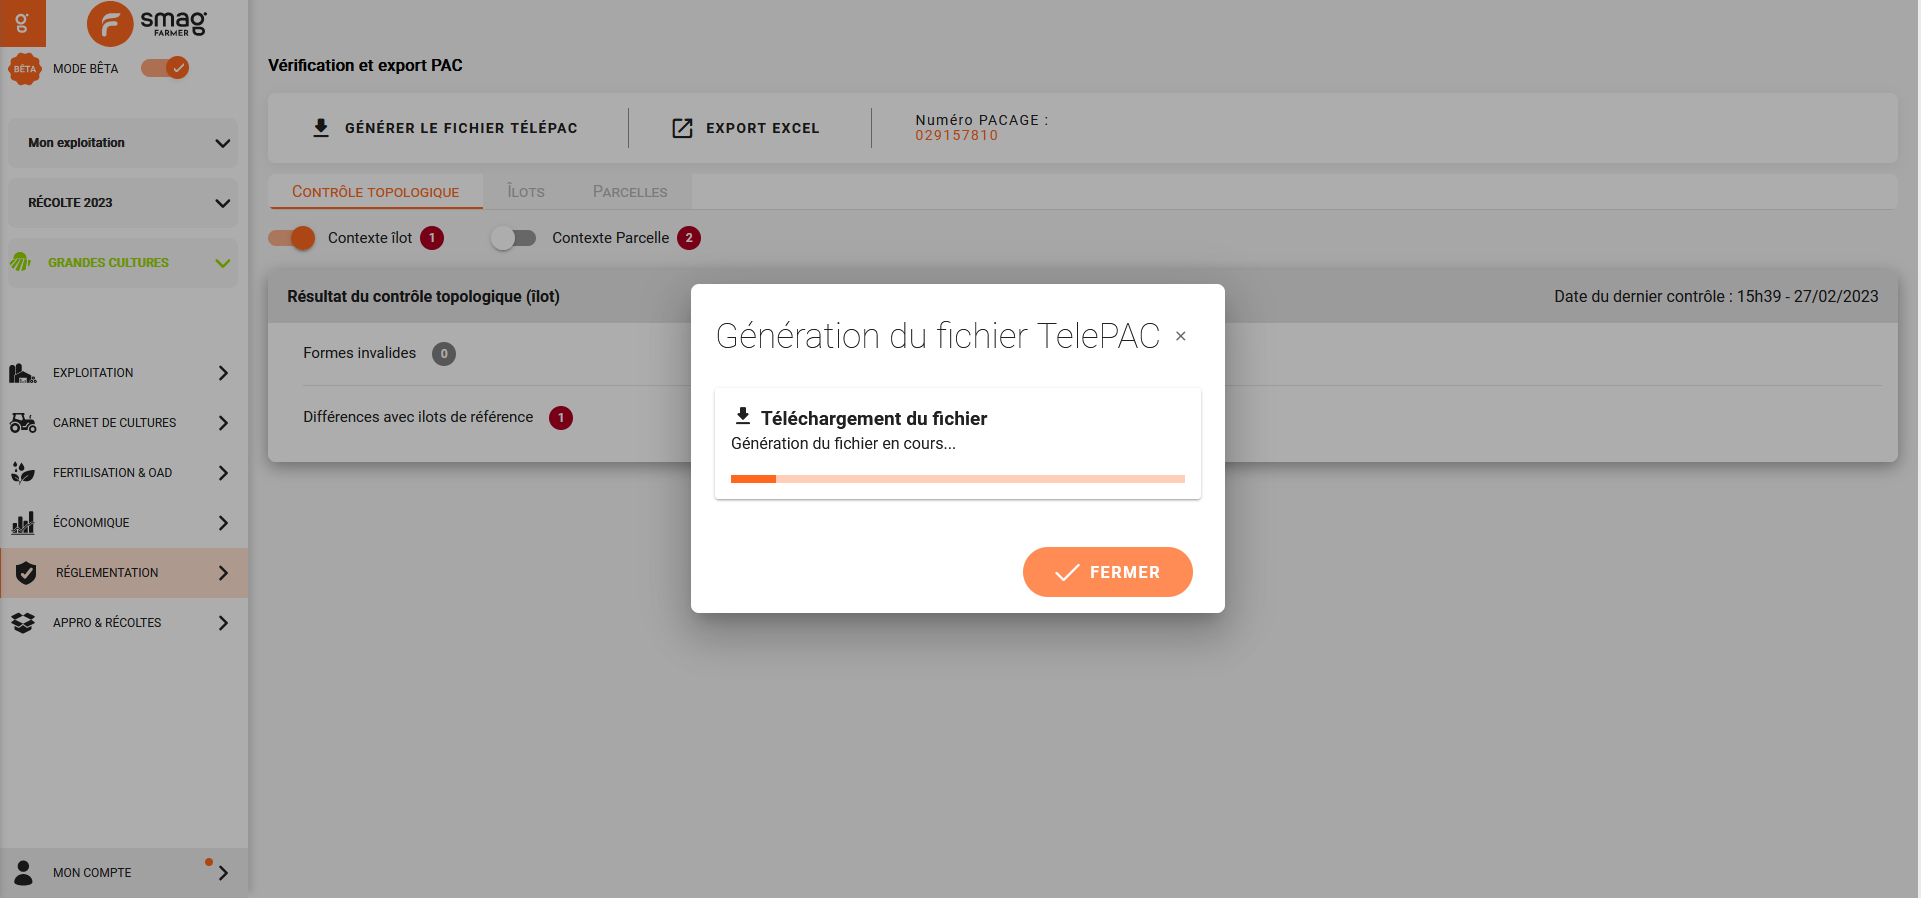Click the Appro & Récoltes icon

23,623
